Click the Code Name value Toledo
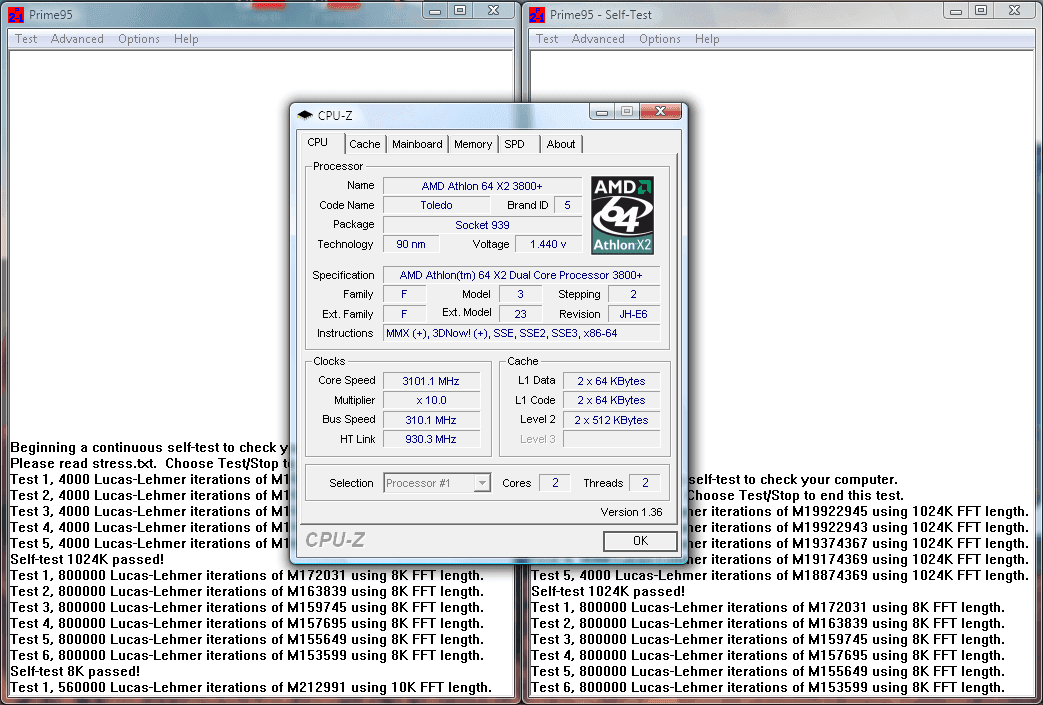 436,205
